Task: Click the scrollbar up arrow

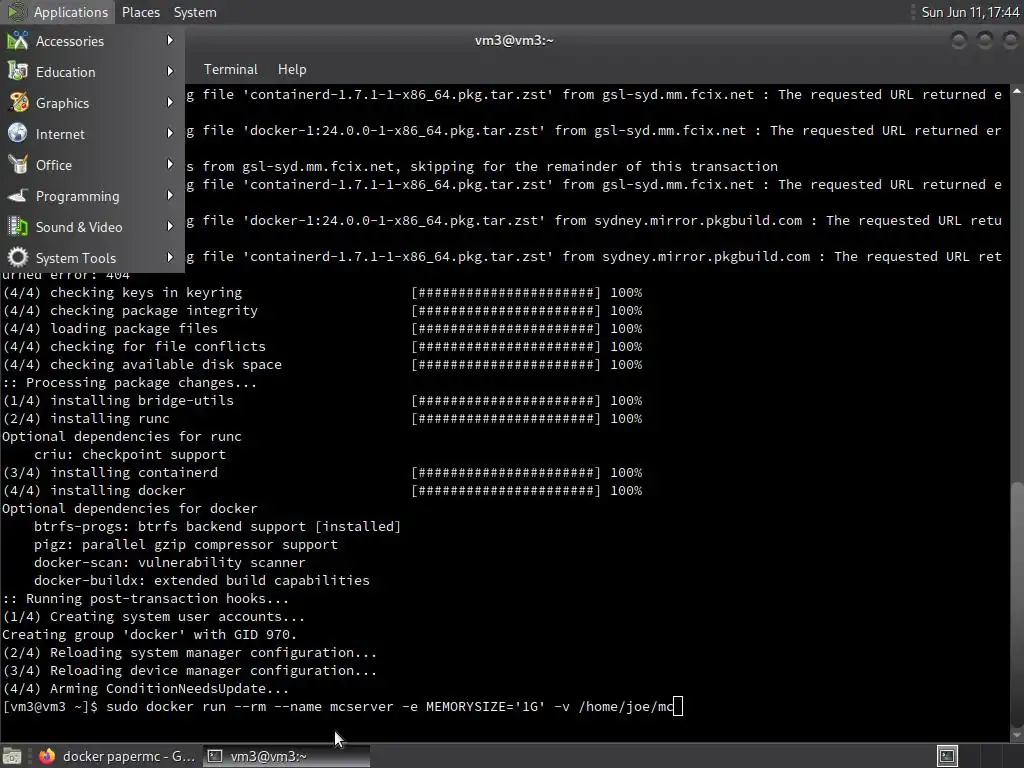Action: 1017,92
